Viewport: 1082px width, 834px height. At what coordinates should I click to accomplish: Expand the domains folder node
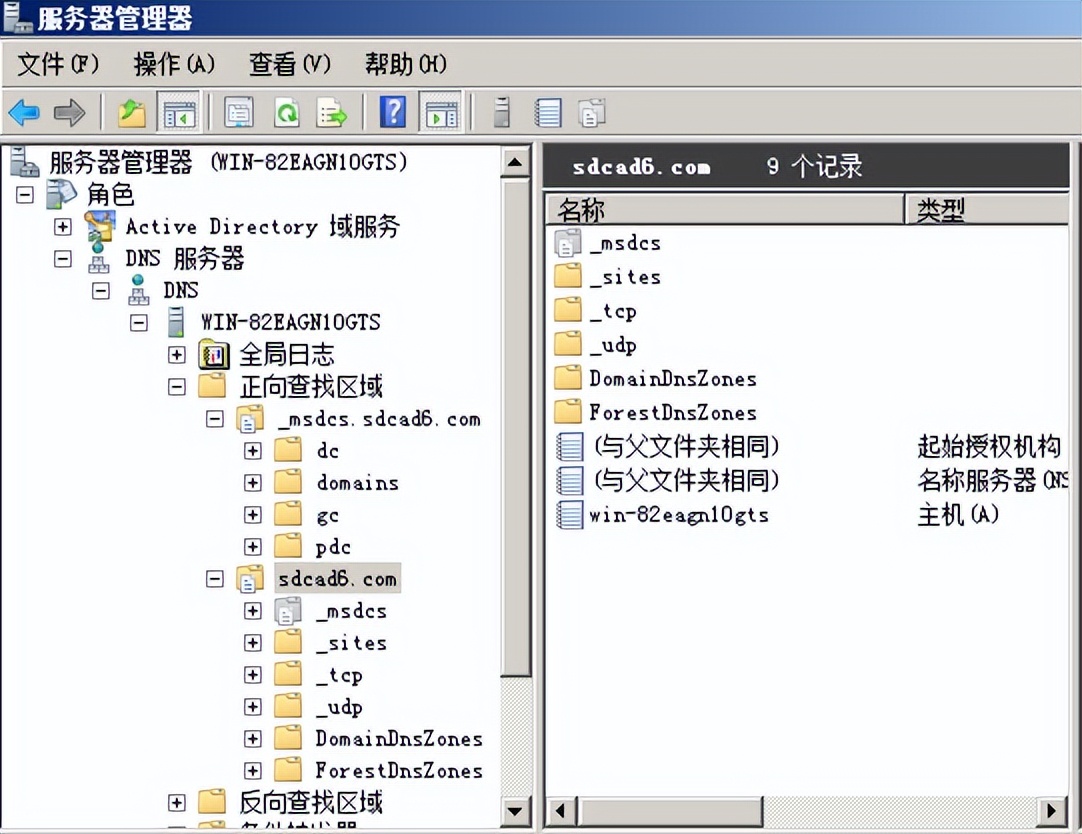tap(253, 482)
